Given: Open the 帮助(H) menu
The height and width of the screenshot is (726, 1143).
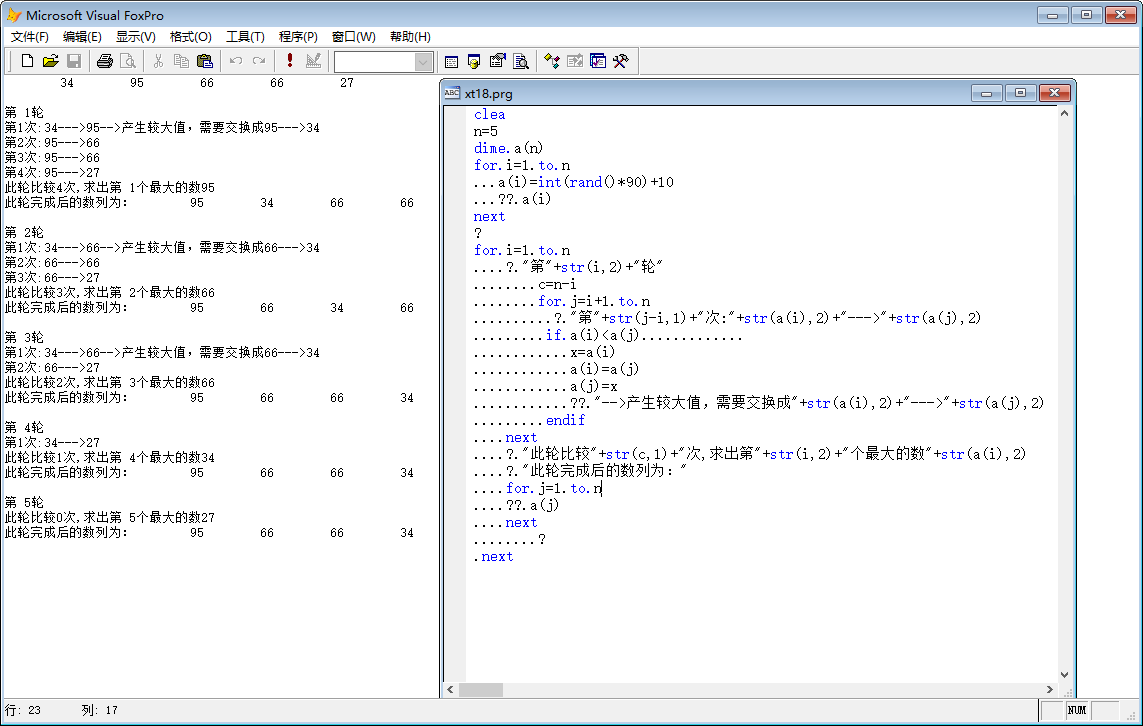Looking at the screenshot, I should [x=410, y=36].
